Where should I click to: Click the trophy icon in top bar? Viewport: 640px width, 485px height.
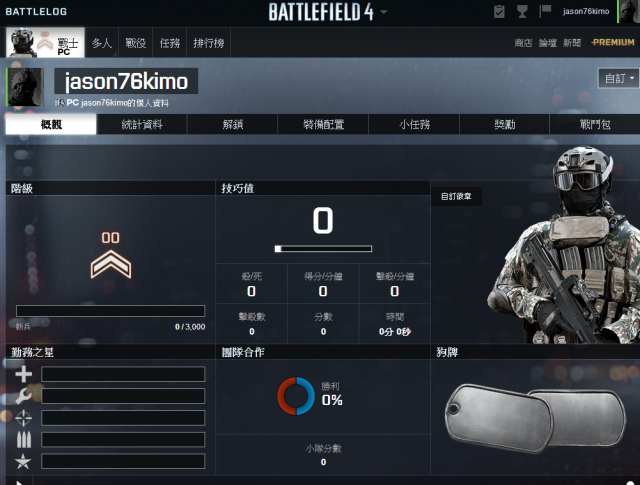pos(522,11)
